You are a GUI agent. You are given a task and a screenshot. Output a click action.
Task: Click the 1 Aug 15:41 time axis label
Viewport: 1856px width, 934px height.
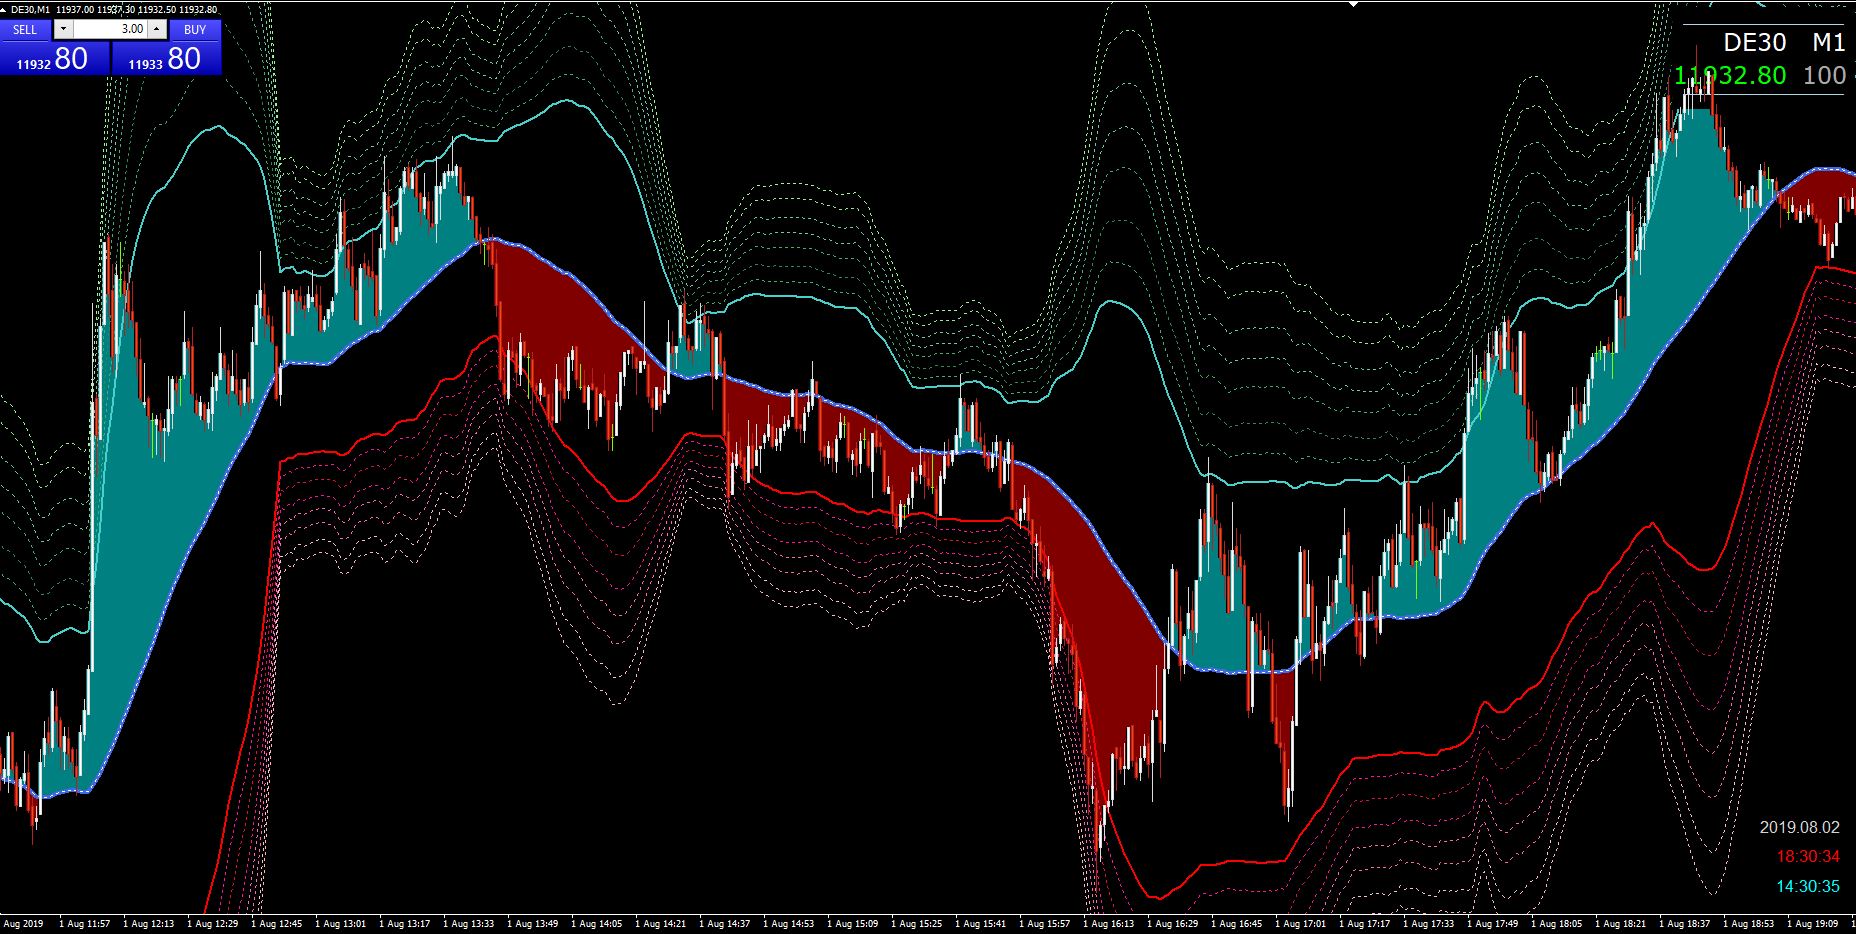click(x=980, y=924)
